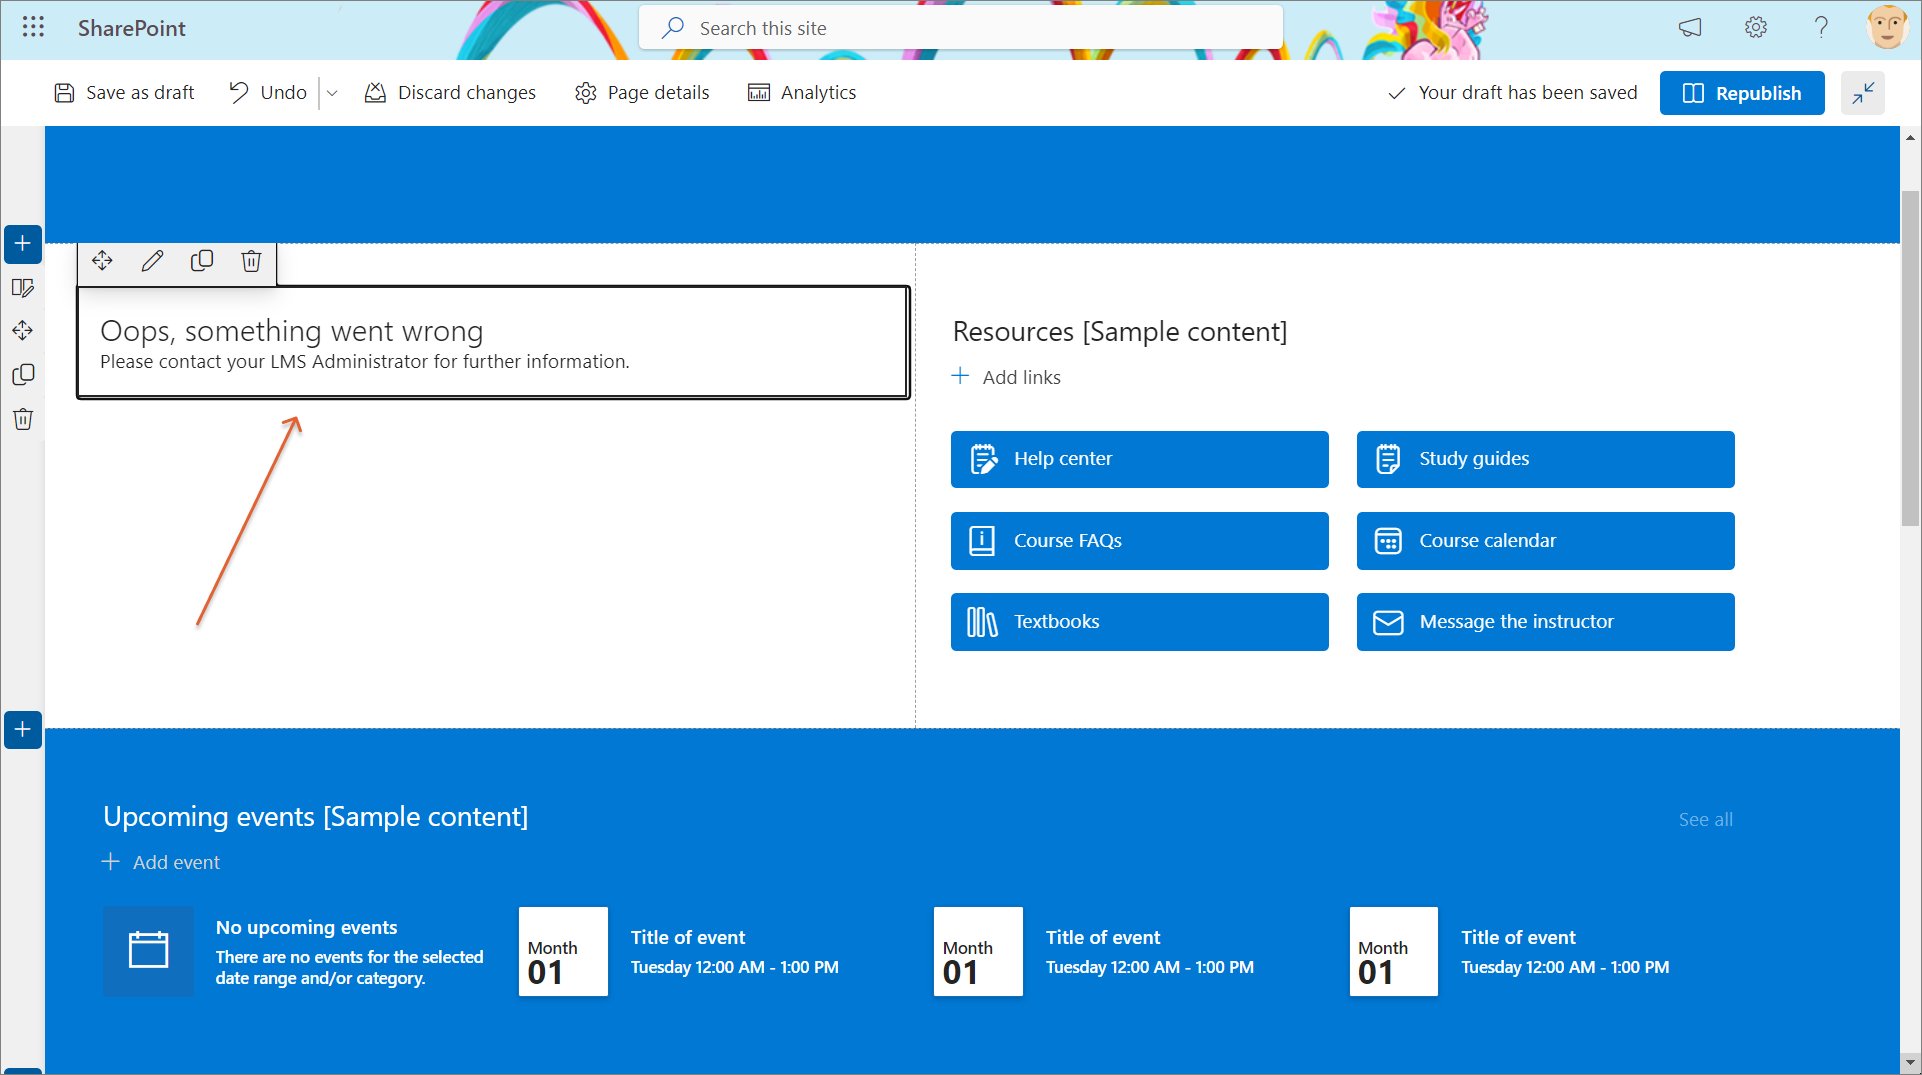The height and width of the screenshot is (1075, 1922).
Task: Click the vertical page scrollbar
Action: coord(1910,360)
